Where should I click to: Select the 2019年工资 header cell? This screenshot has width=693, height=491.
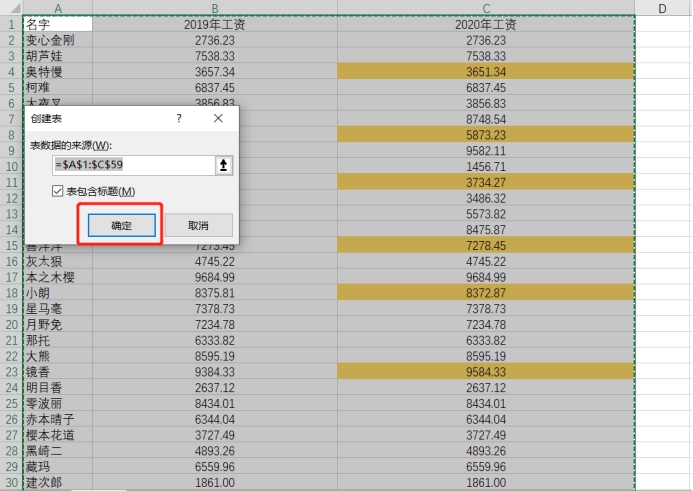215,24
